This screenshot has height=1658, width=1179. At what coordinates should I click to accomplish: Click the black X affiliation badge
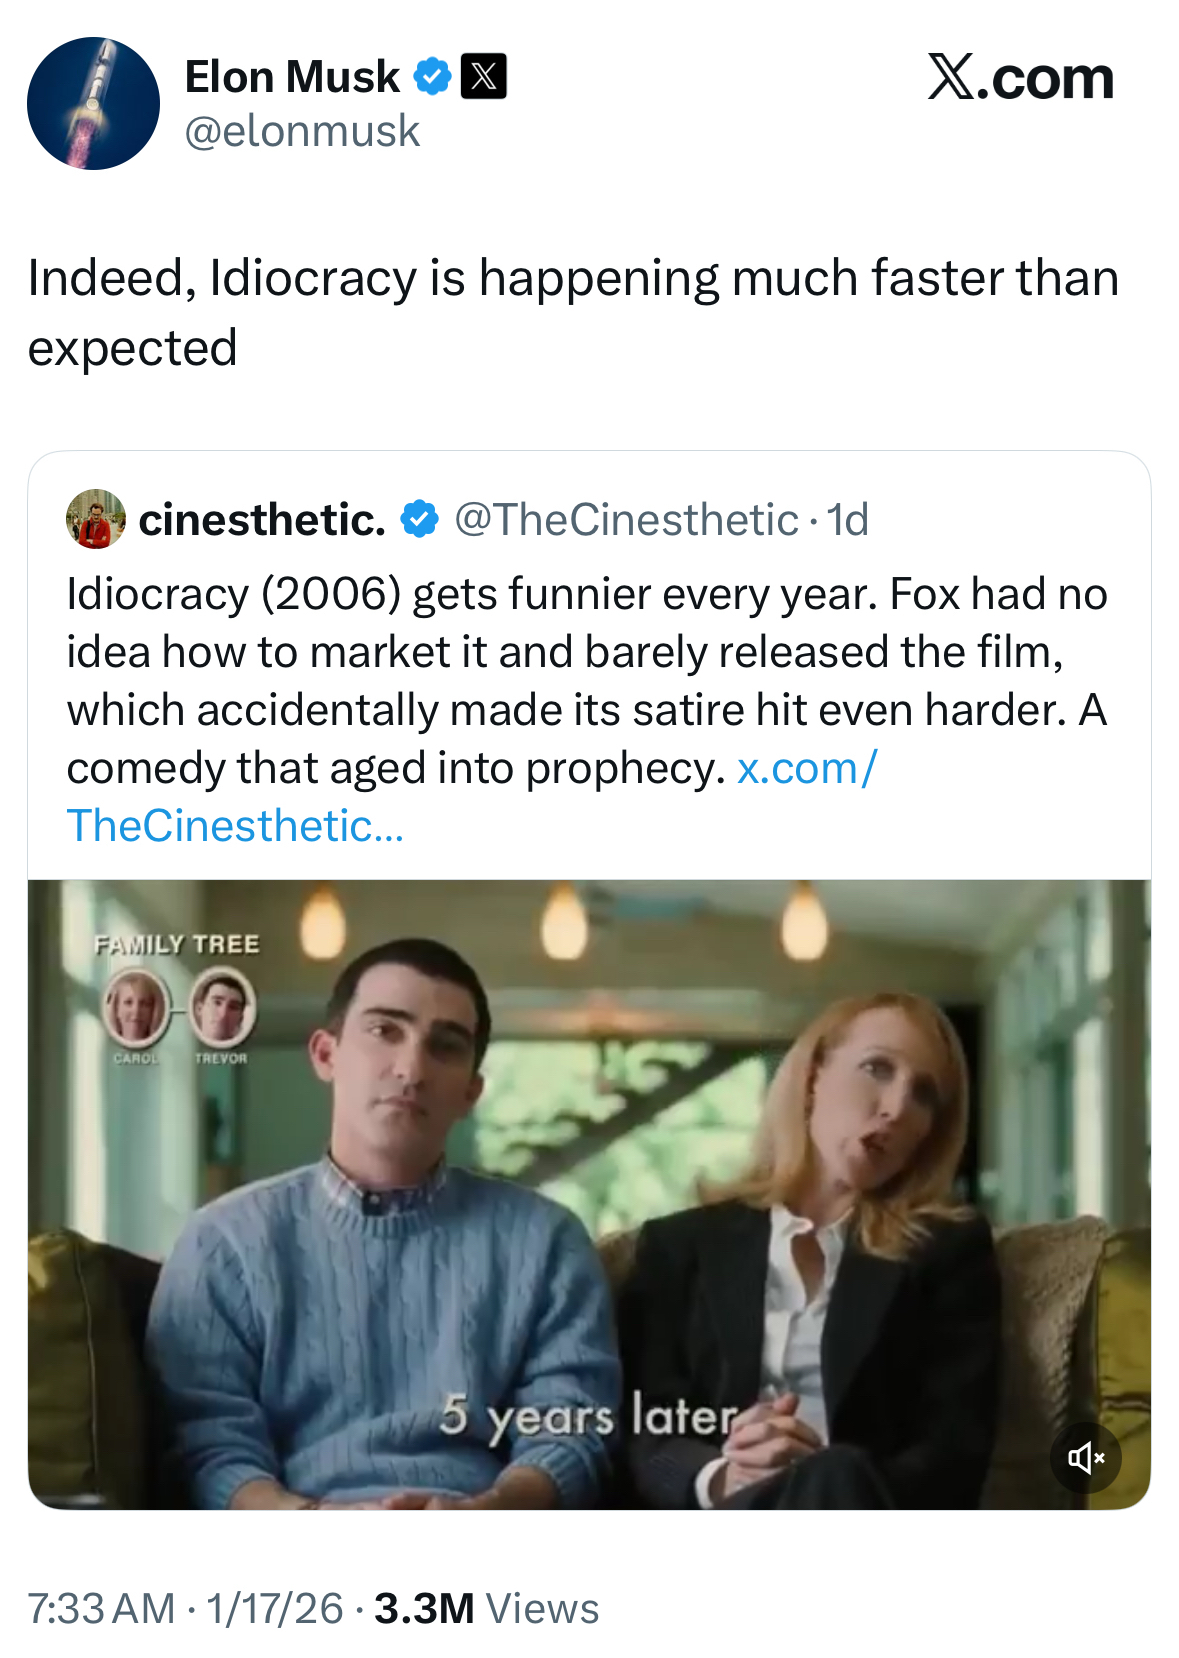point(483,76)
